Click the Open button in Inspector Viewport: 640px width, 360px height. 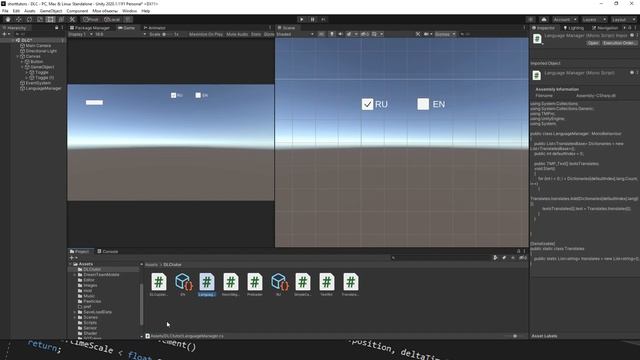593,43
